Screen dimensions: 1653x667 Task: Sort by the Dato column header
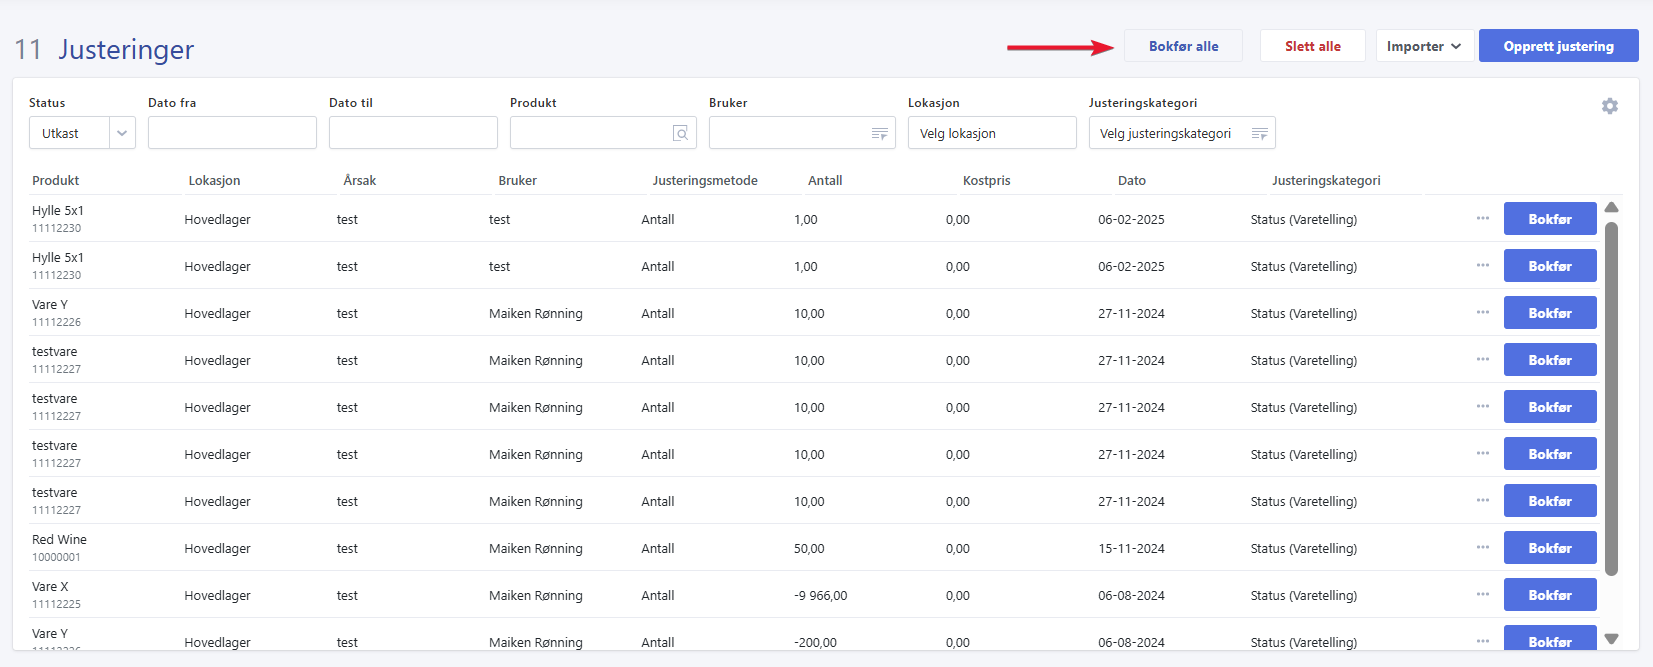[x=1131, y=181]
